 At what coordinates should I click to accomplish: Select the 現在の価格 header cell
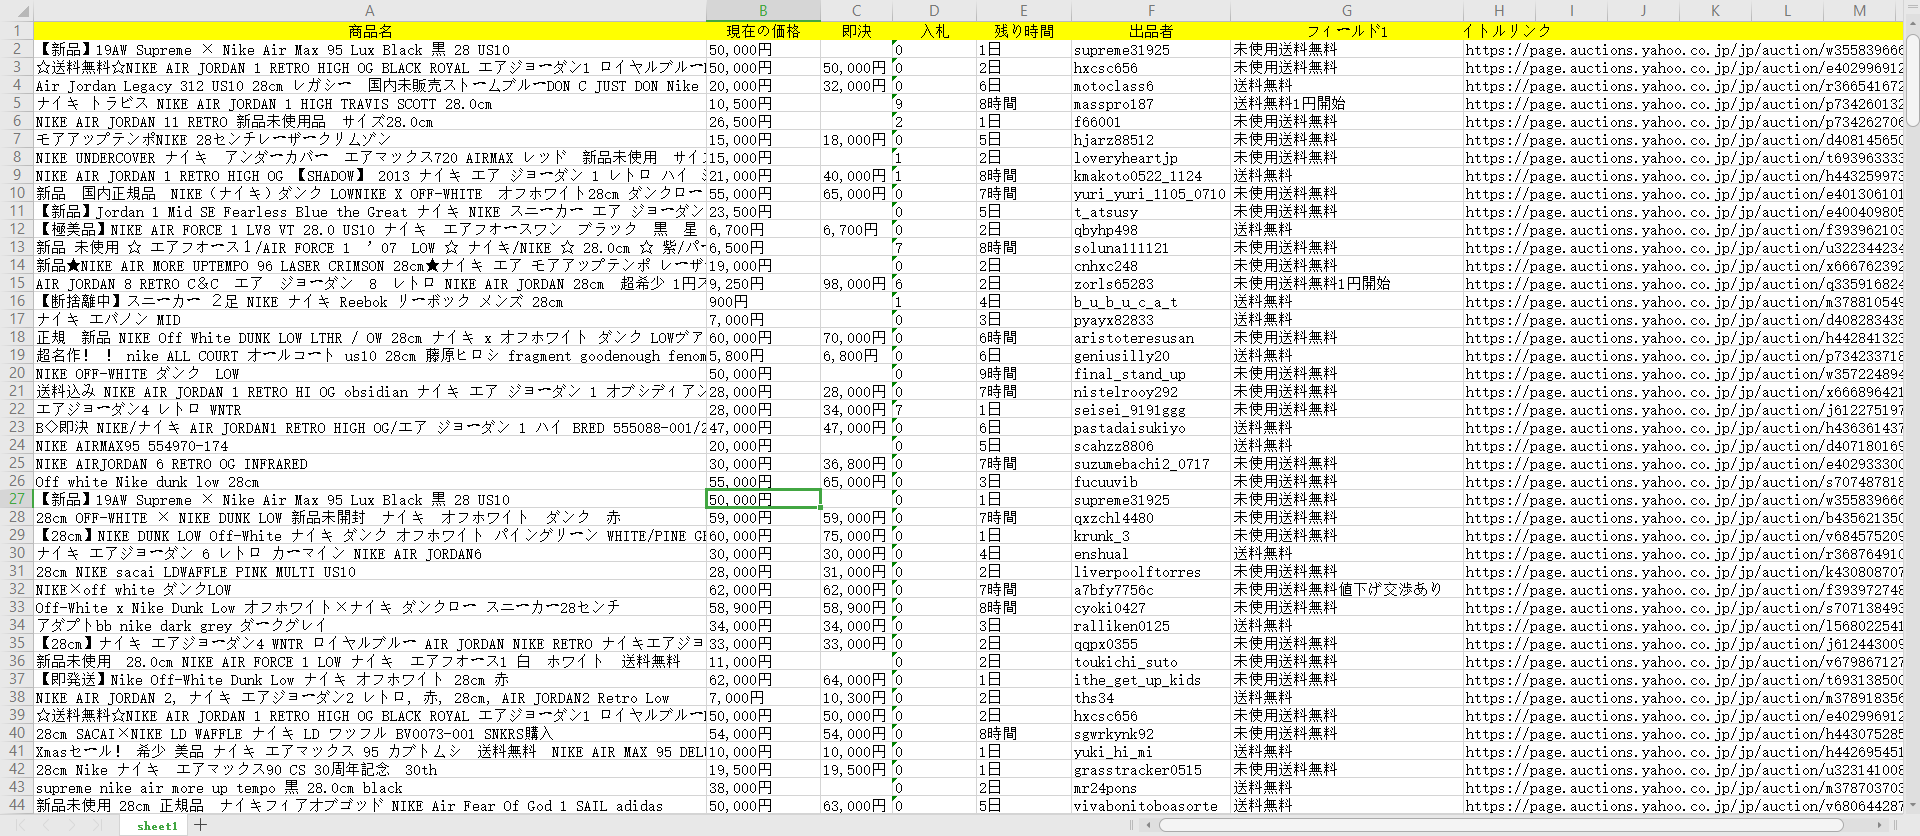coord(763,31)
